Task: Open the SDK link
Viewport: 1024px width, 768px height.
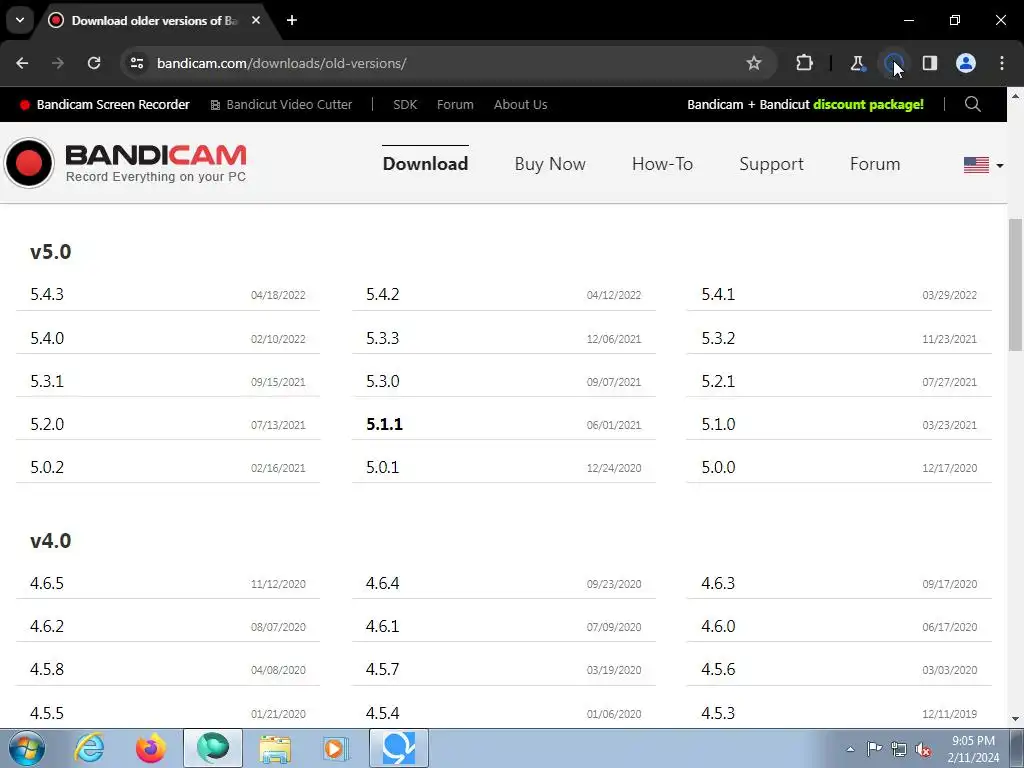Action: point(405,104)
